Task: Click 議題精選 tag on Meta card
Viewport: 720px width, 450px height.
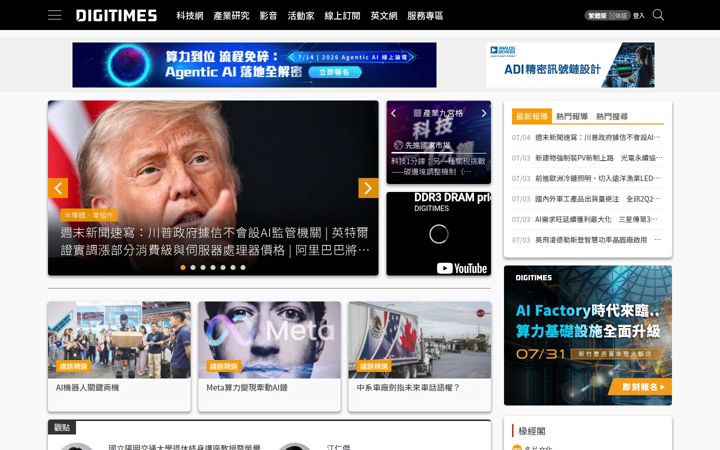Action: pos(224,366)
